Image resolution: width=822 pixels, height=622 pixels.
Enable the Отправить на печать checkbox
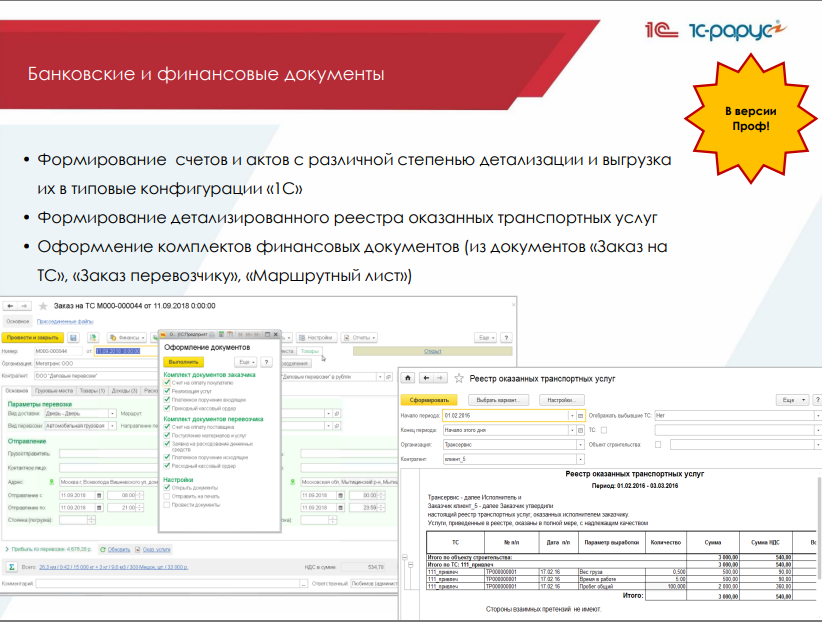167,496
